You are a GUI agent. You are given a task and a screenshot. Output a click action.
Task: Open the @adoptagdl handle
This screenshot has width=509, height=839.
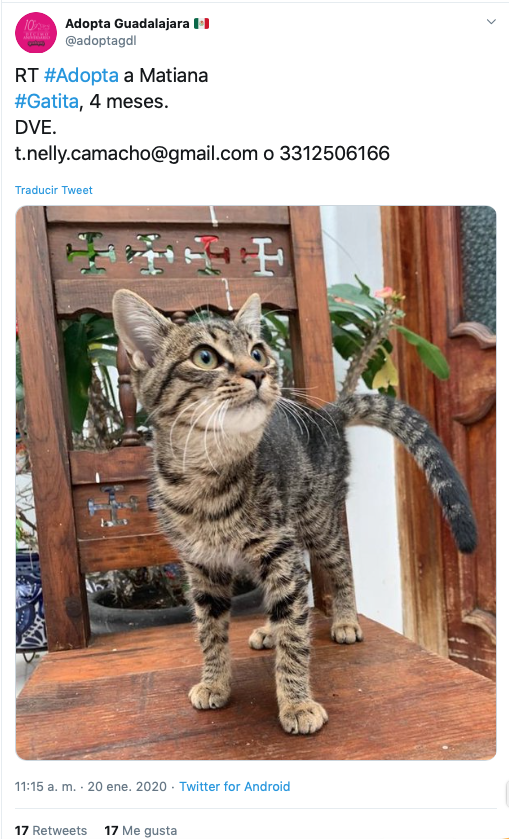(x=101, y=41)
